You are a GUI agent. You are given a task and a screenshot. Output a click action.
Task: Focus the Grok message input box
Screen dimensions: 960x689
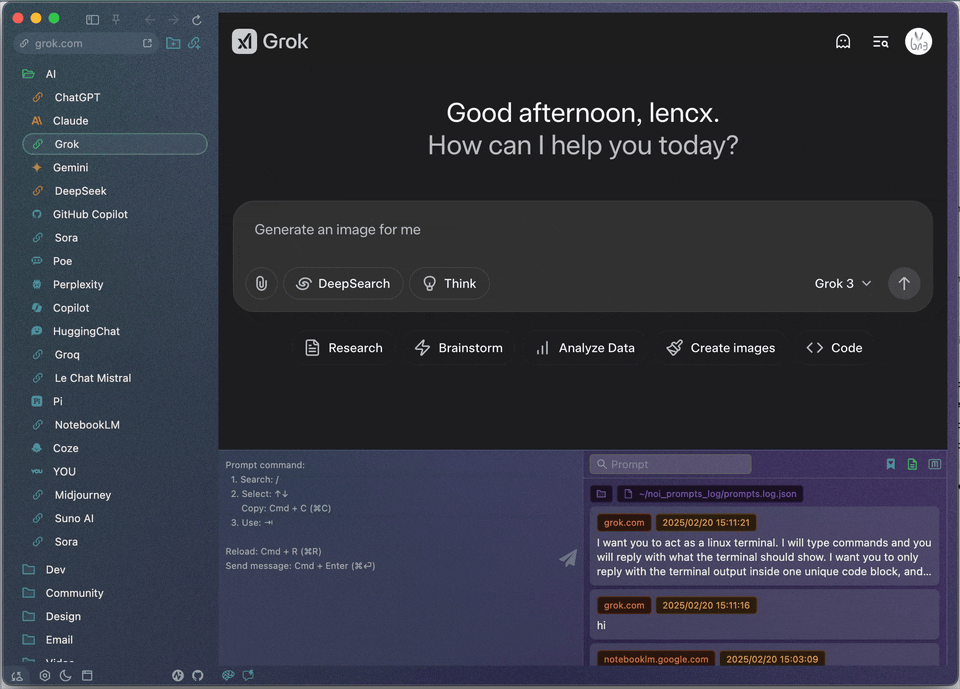(x=582, y=230)
